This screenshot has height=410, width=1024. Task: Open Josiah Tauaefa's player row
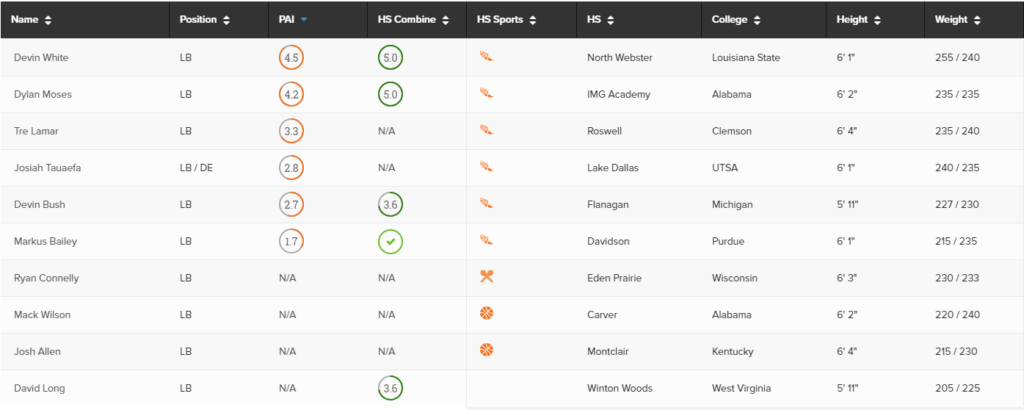512,168
